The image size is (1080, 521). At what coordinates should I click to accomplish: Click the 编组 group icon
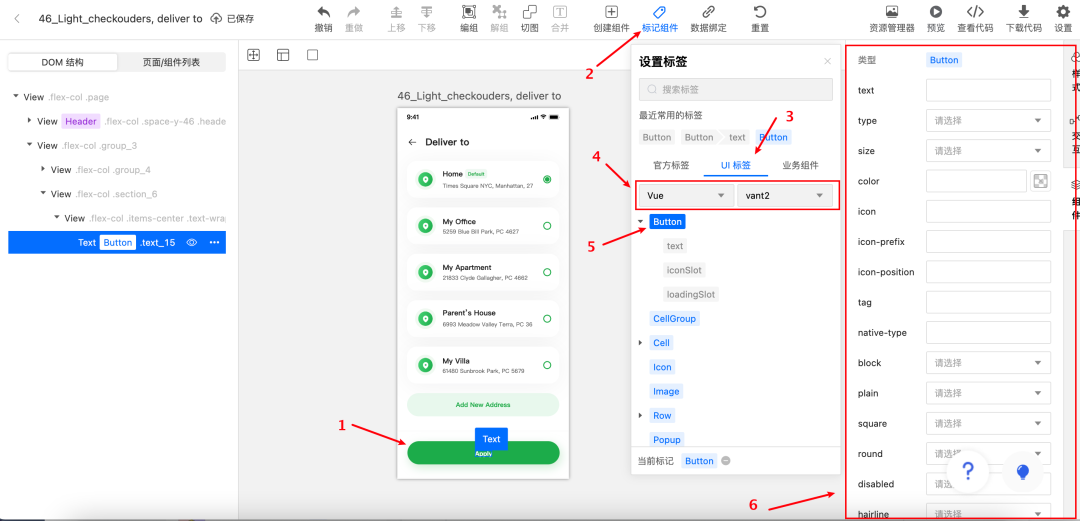pyautogui.click(x=469, y=12)
